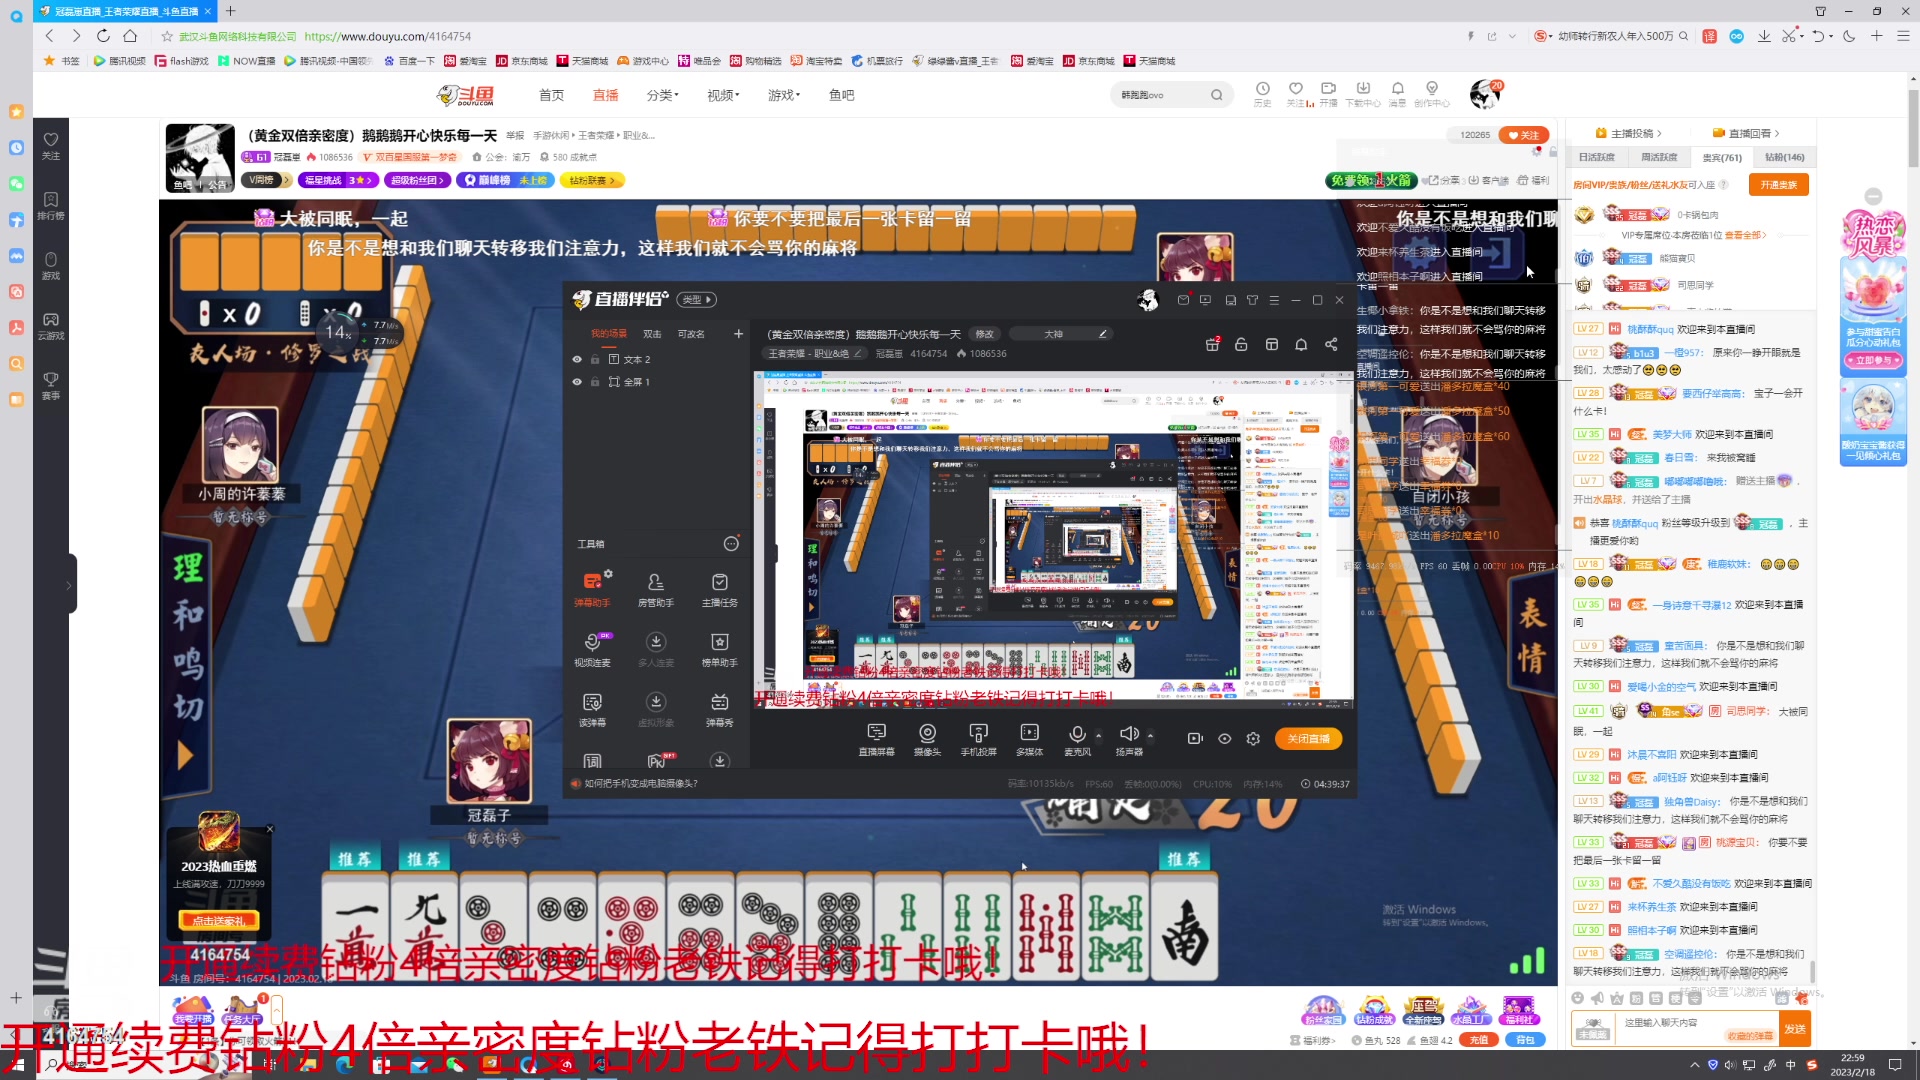Open 背包 backpack button
The height and width of the screenshot is (1080, 1920).
(1525, 1040)
